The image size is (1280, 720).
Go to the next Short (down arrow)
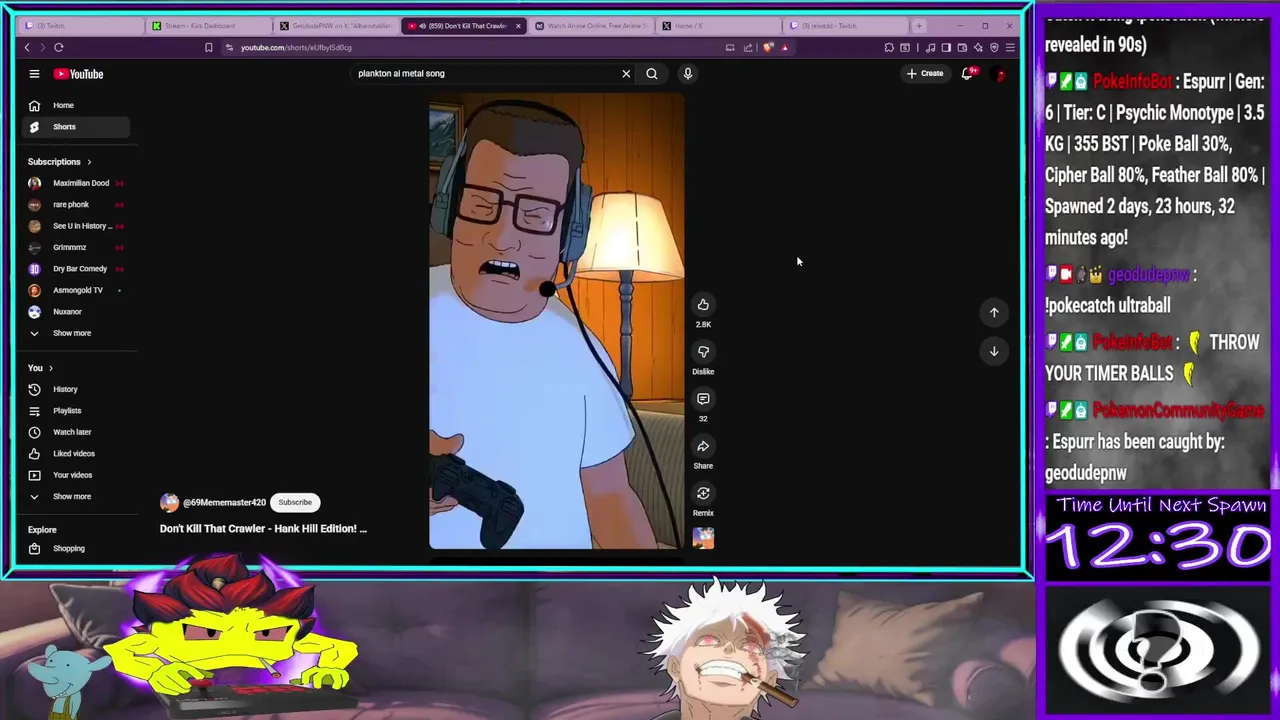994,351
